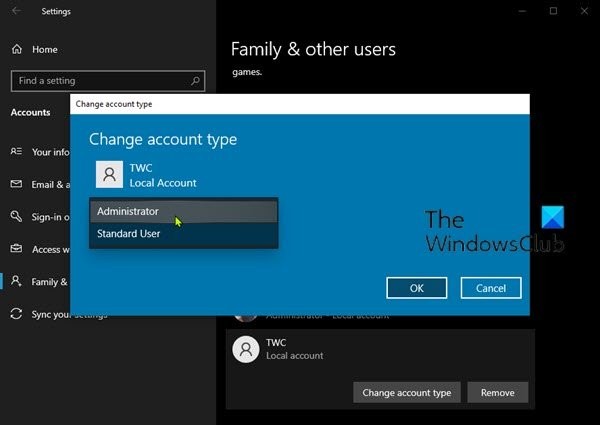This screenshot has width=600, height=425.
Task: Open the Email & accounts sidebar item
Action: 40,184
